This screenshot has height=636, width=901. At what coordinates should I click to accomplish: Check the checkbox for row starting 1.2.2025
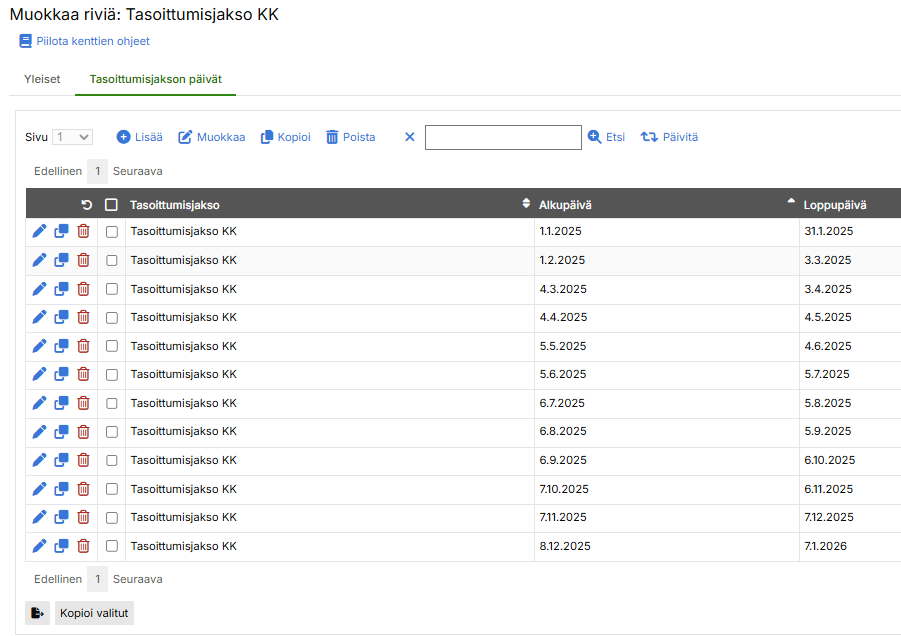pyautogui.click(x=111, y=260)
